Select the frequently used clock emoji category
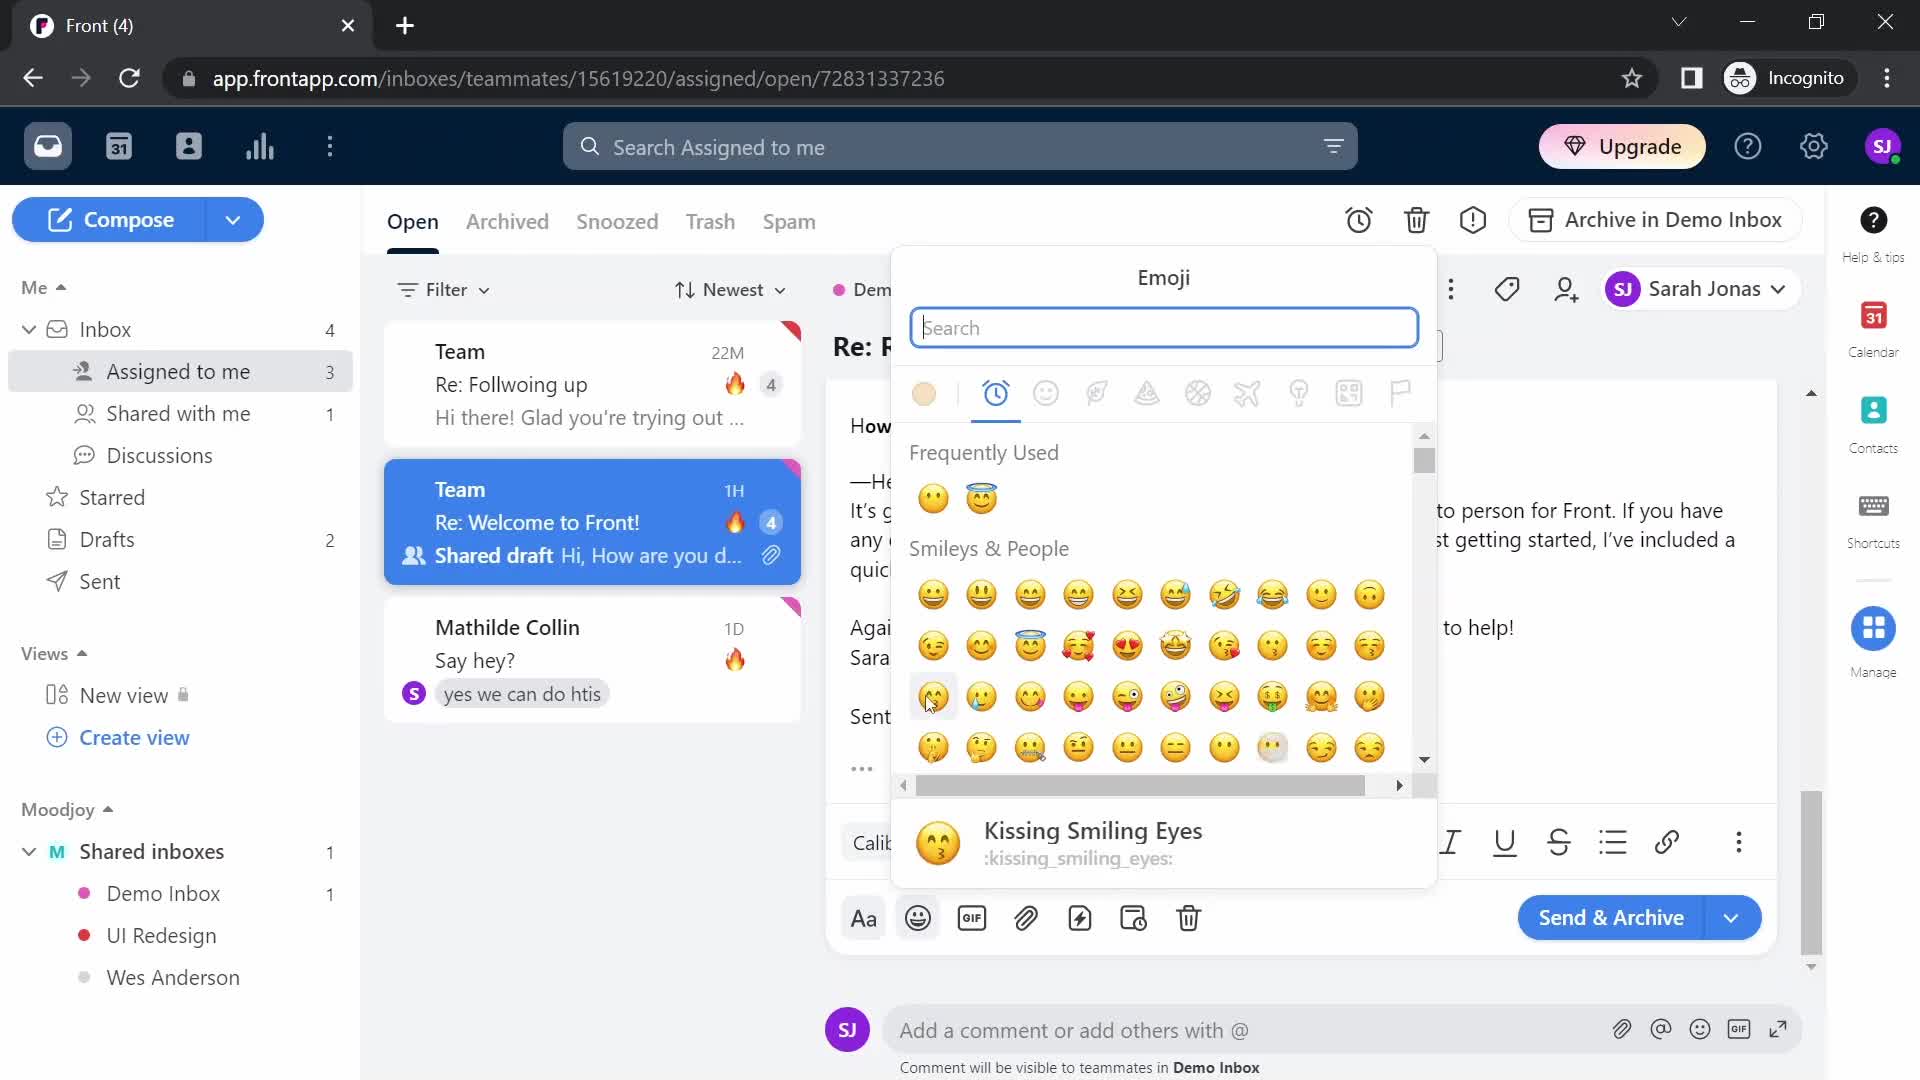The height and width of the screenshot is (1080, 1920). (x=994, y=393)
